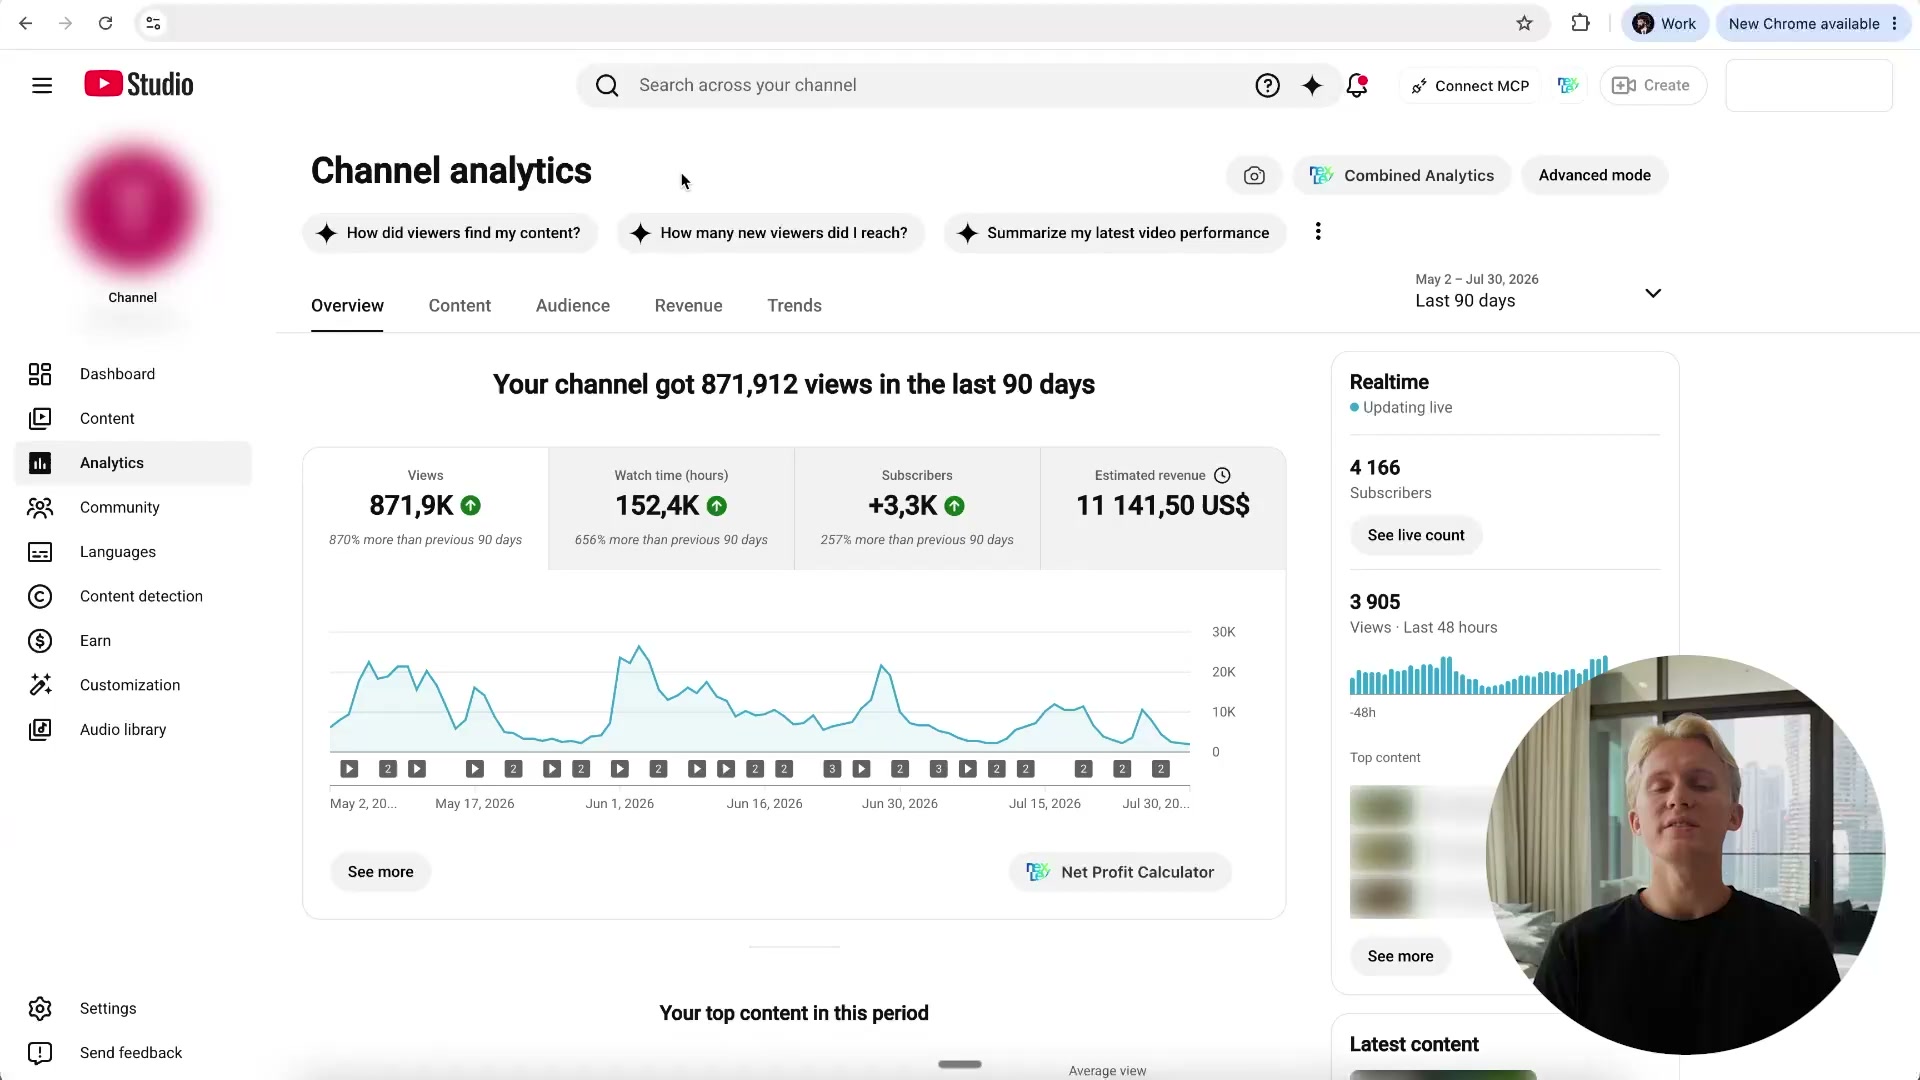Click the browser extensions puzzle icon
The image size is (1920, 1080).
(1580, 23)
